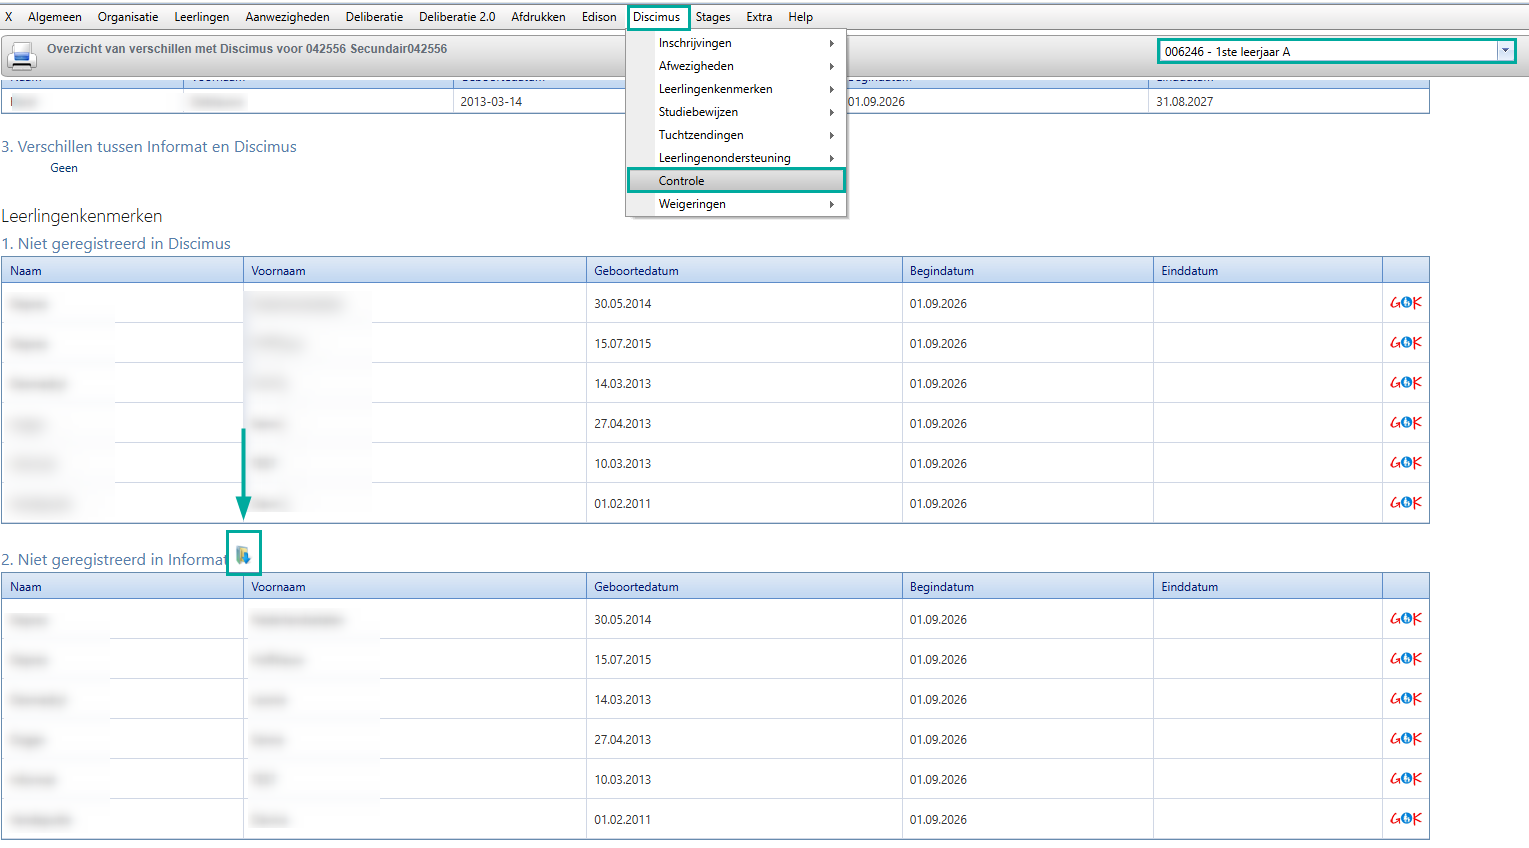
Task: Open the Deliberatie 2.0 menu
Action: point(457,17)
